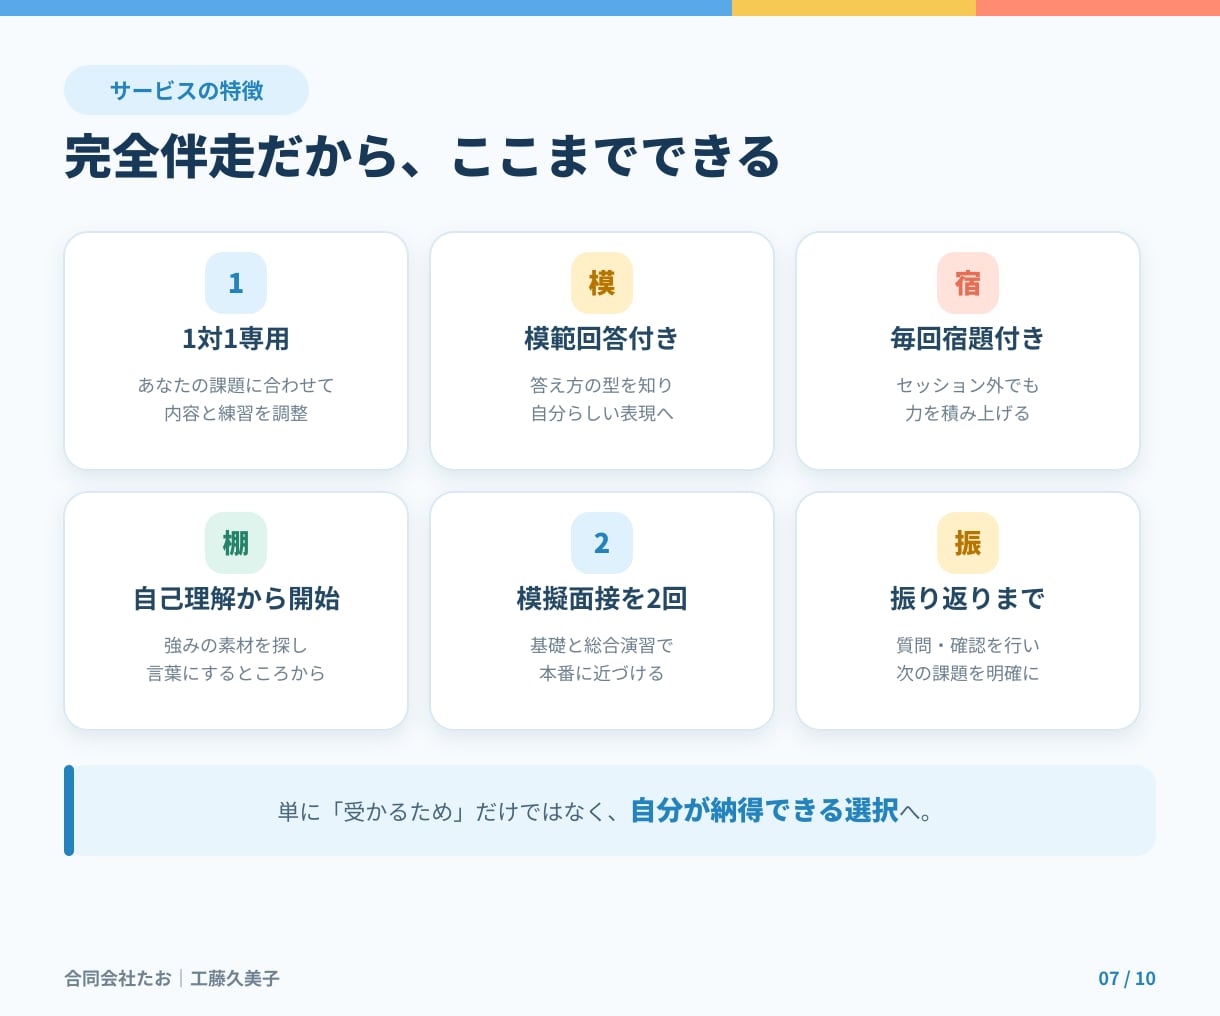Screen dimensions: 1220x1016
Task: Click the footer name 工藤久美子
Action: [235, 978]
